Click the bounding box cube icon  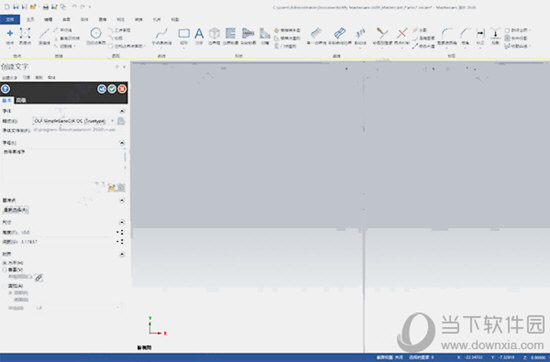click(214, 35)
